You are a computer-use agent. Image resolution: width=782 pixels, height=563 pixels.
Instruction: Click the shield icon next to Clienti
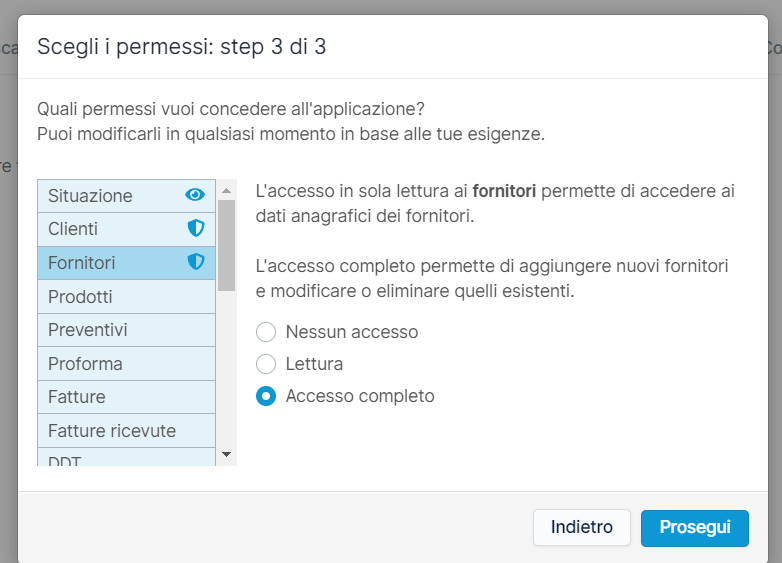coord(196,229)
